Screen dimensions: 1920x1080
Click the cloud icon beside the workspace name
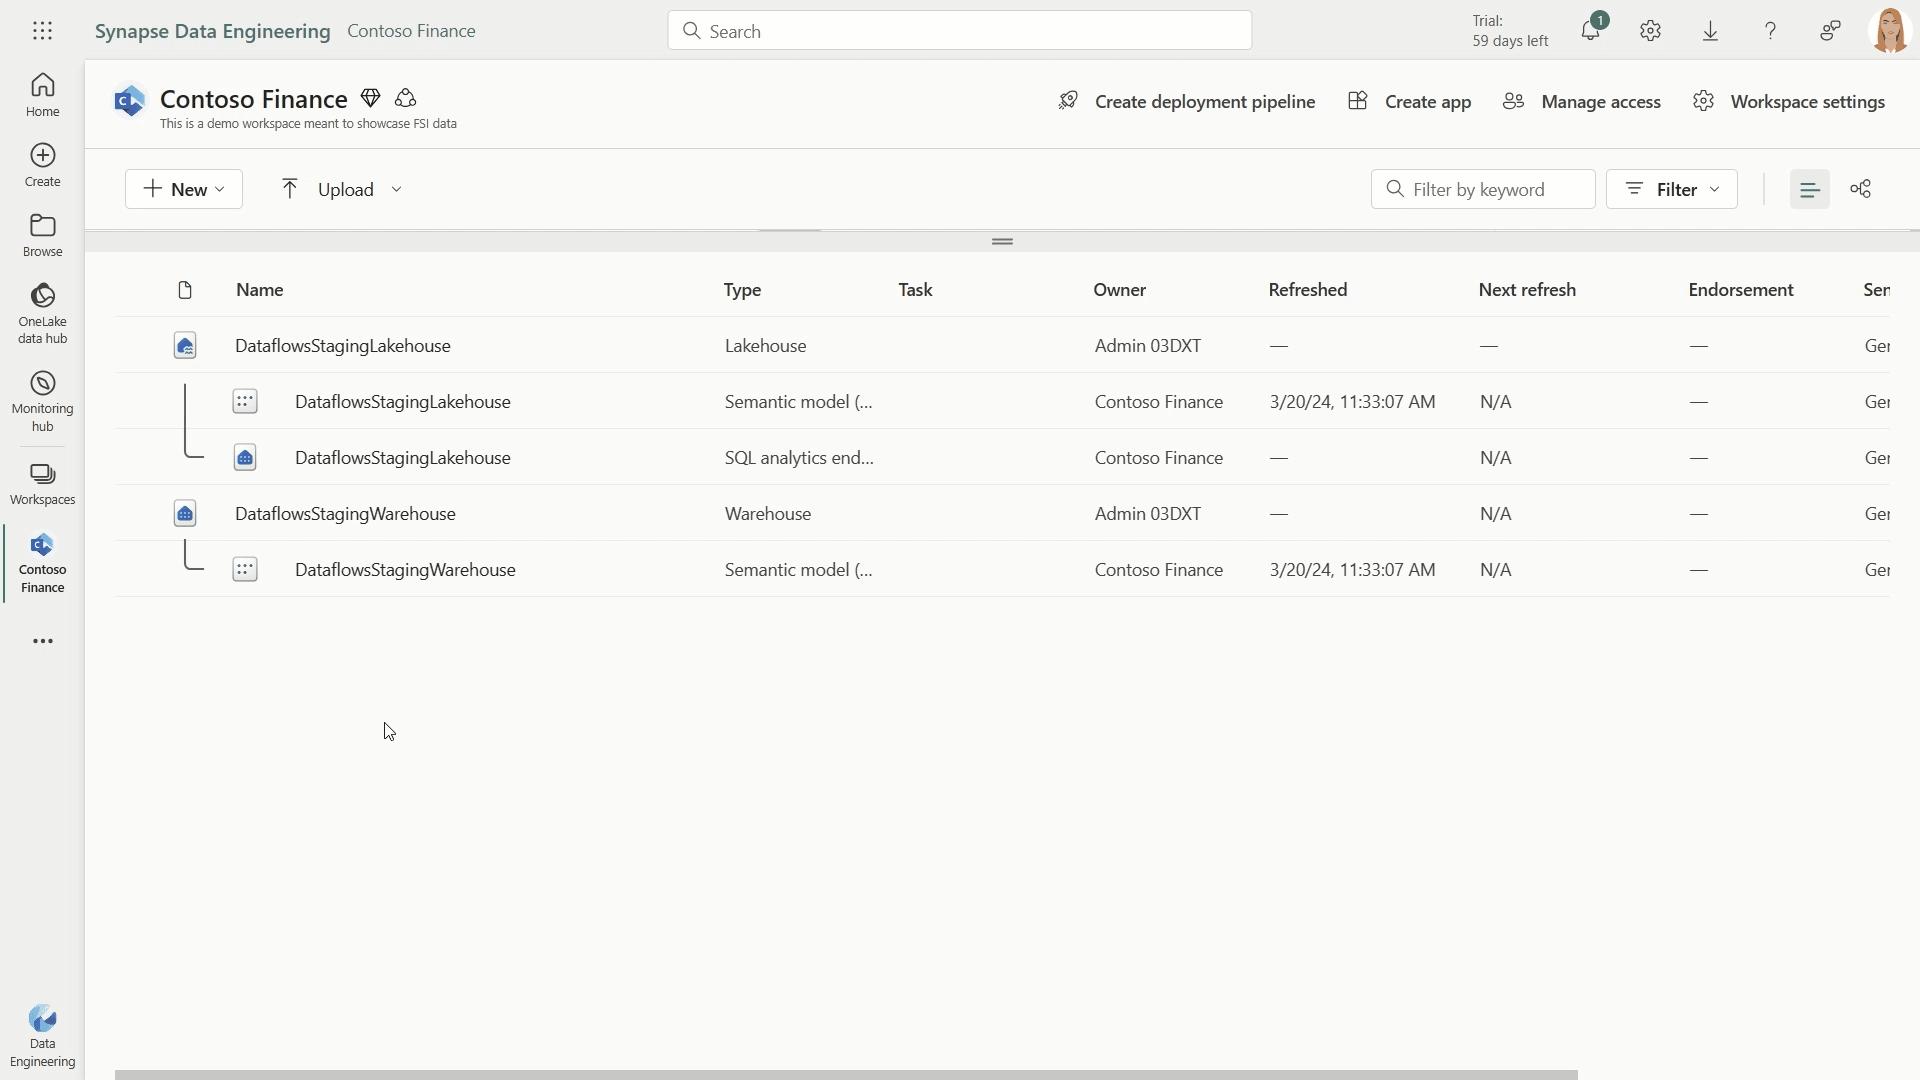[x=405, y=98]
